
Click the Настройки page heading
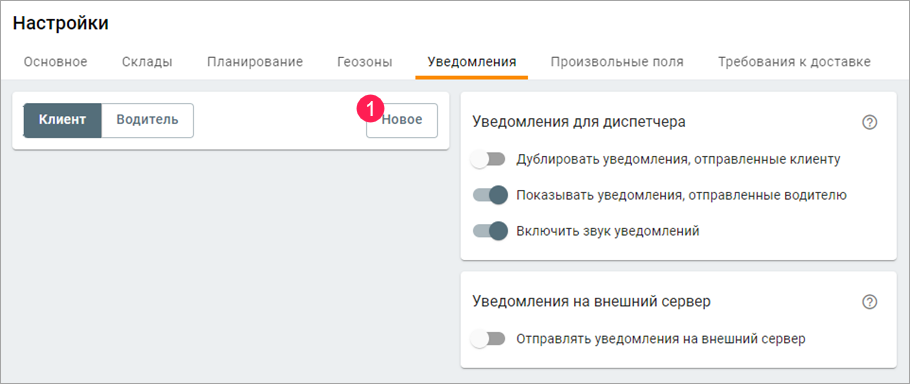[x=61, y=24]
